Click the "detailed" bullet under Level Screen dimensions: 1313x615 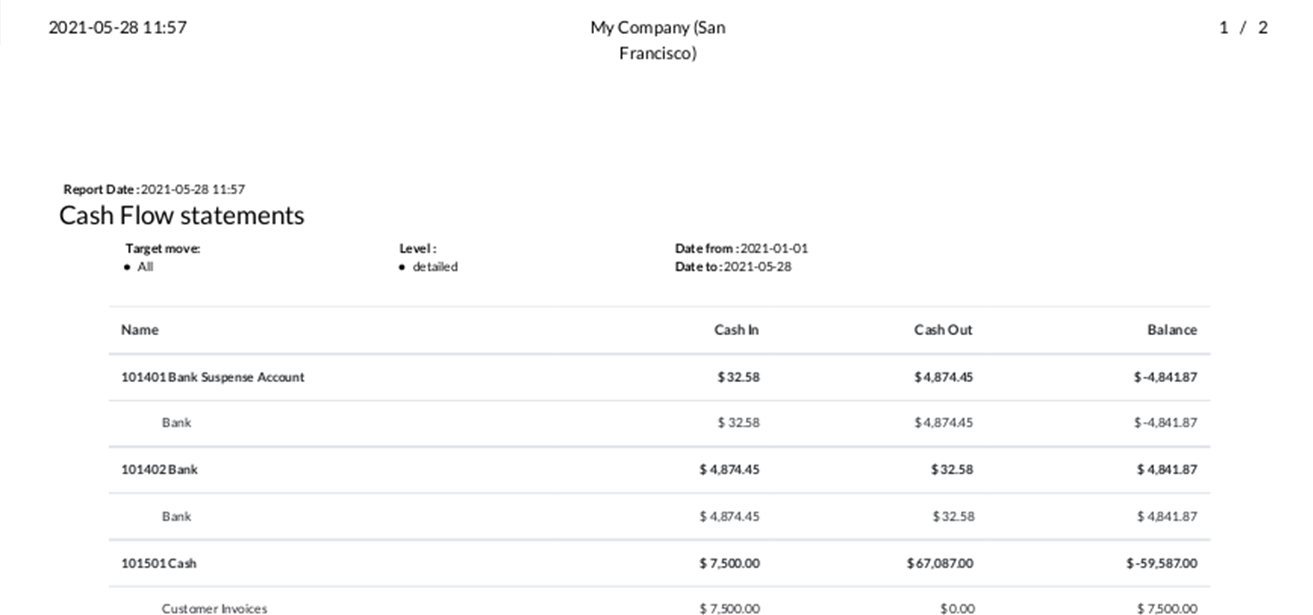coord(435,267)
